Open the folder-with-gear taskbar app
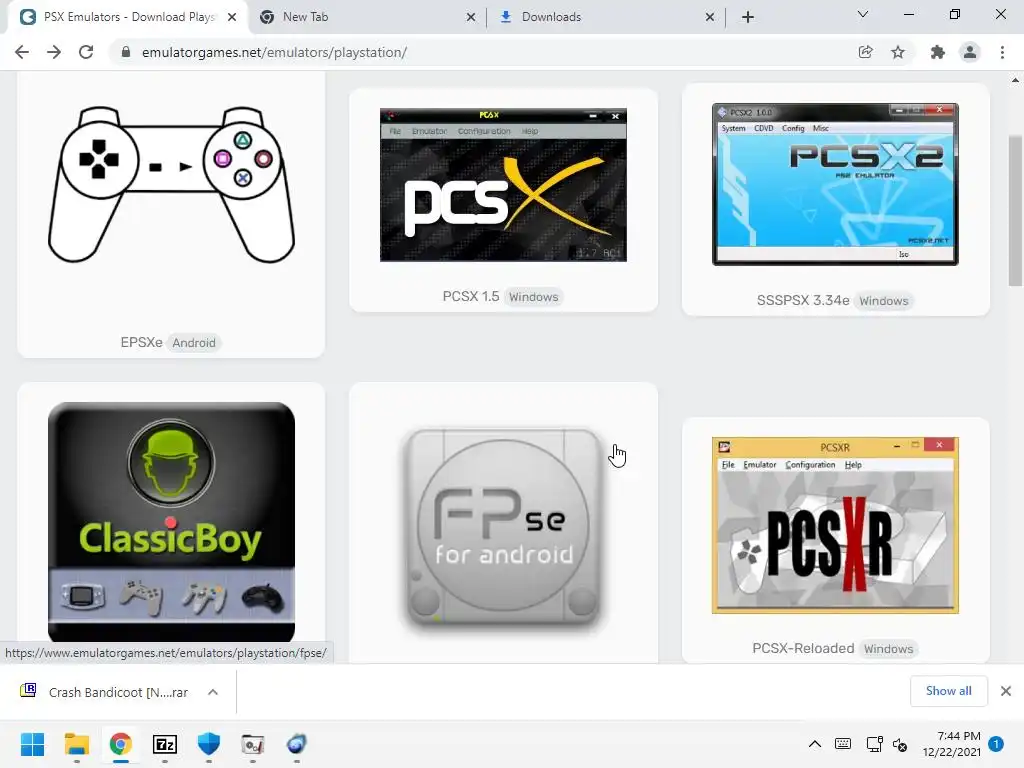The height and width of the screenshot is (768, 1024). (253, 744)
